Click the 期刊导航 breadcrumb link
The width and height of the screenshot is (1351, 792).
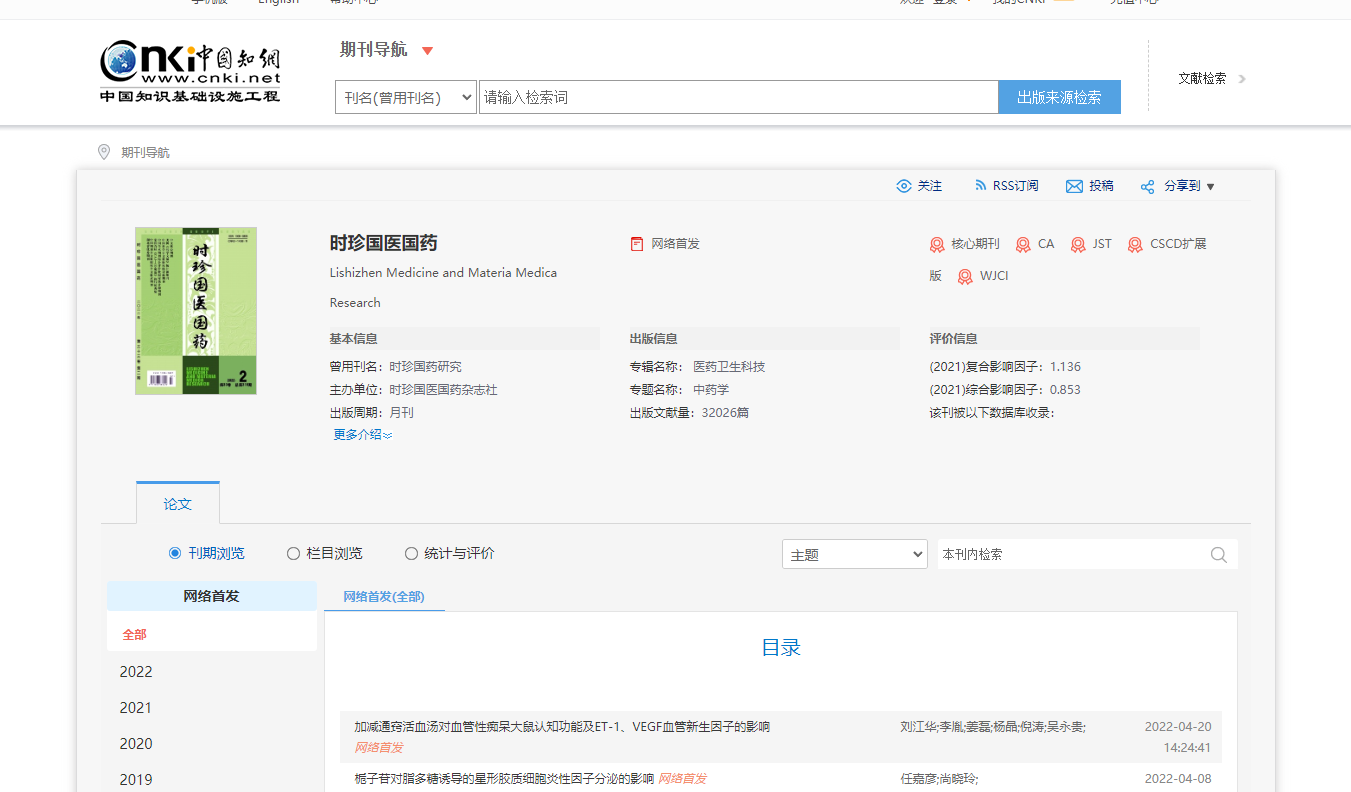click(x=146, y=153)
